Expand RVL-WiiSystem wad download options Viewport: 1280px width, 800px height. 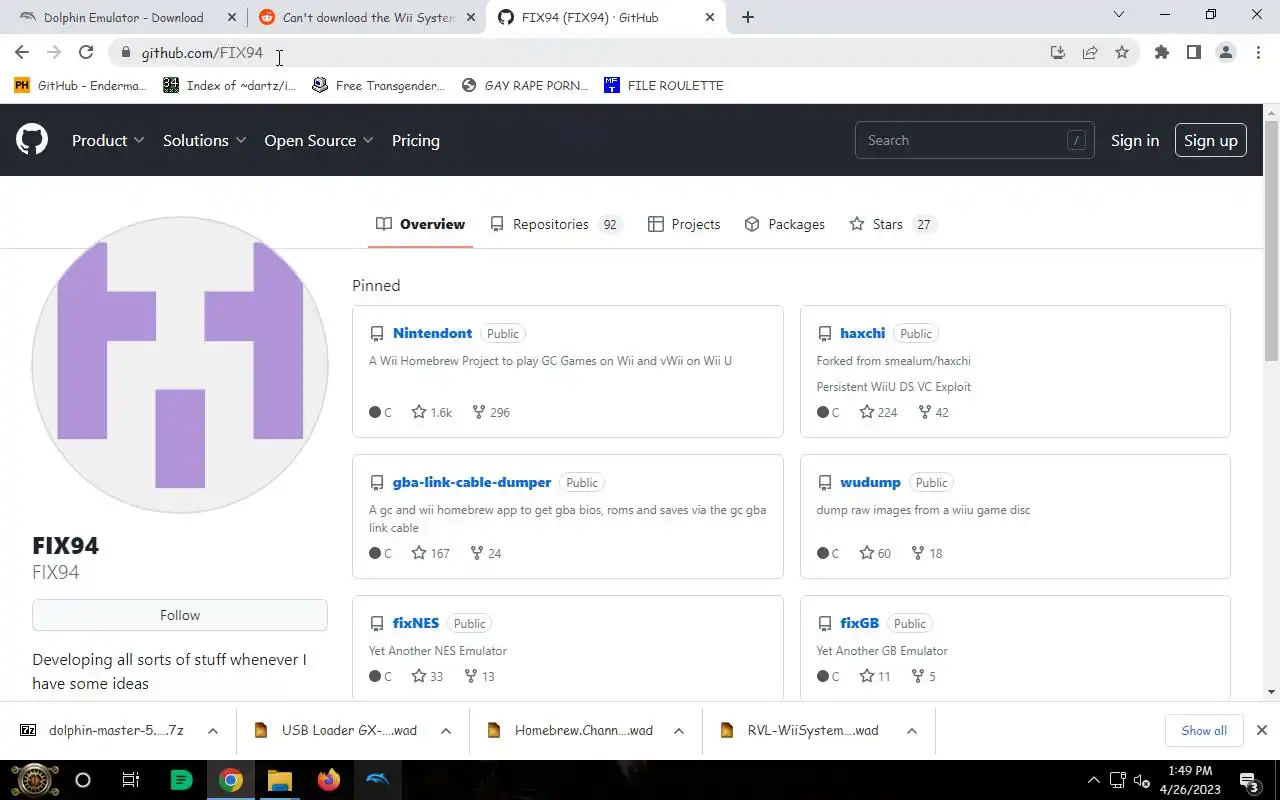pyautogui.click(x=912, y=731)
